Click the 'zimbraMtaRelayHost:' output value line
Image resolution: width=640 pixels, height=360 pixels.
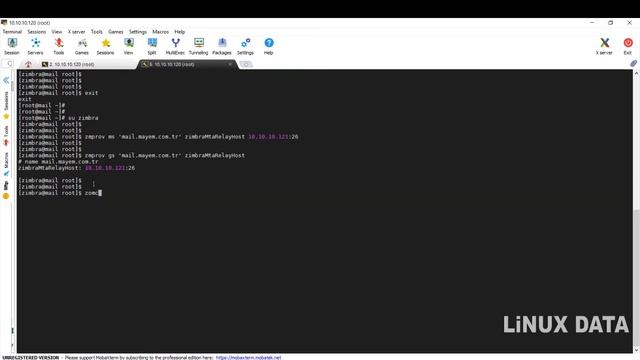coord(76,168)
